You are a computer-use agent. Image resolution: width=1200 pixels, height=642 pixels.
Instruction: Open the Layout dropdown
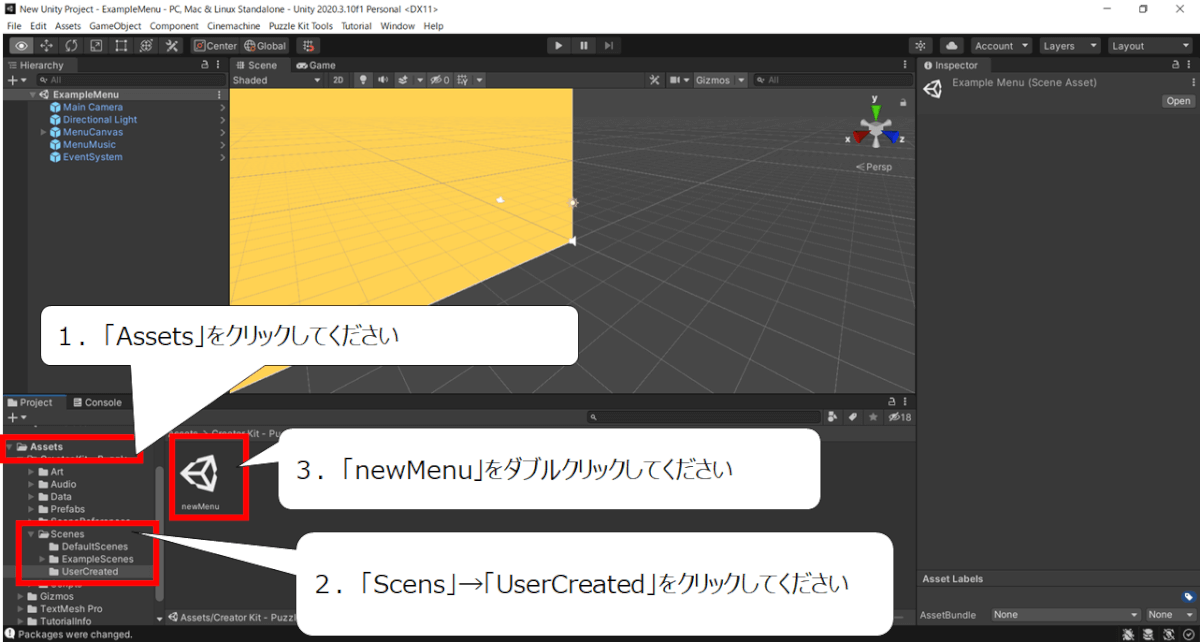pos(1148,46)
